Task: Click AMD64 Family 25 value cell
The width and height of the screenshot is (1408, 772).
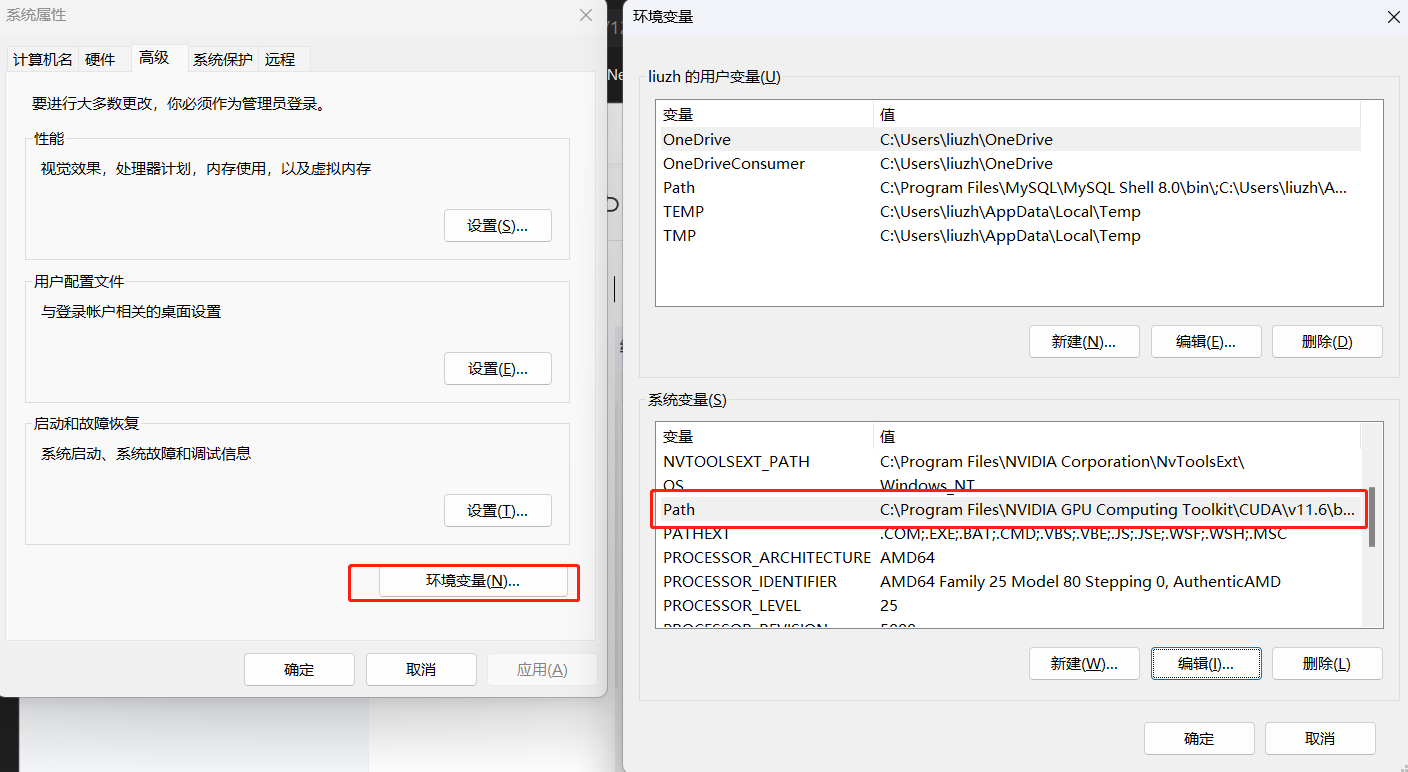Action: point(1080,582)
